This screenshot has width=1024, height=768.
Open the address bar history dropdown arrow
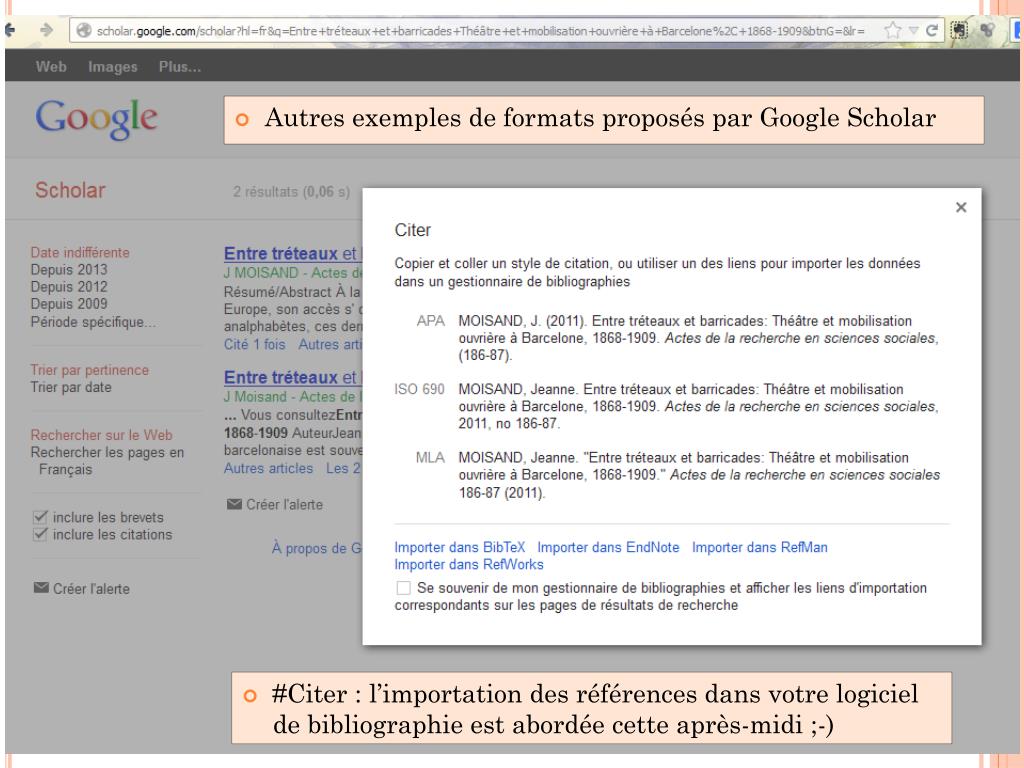[914, 31]
